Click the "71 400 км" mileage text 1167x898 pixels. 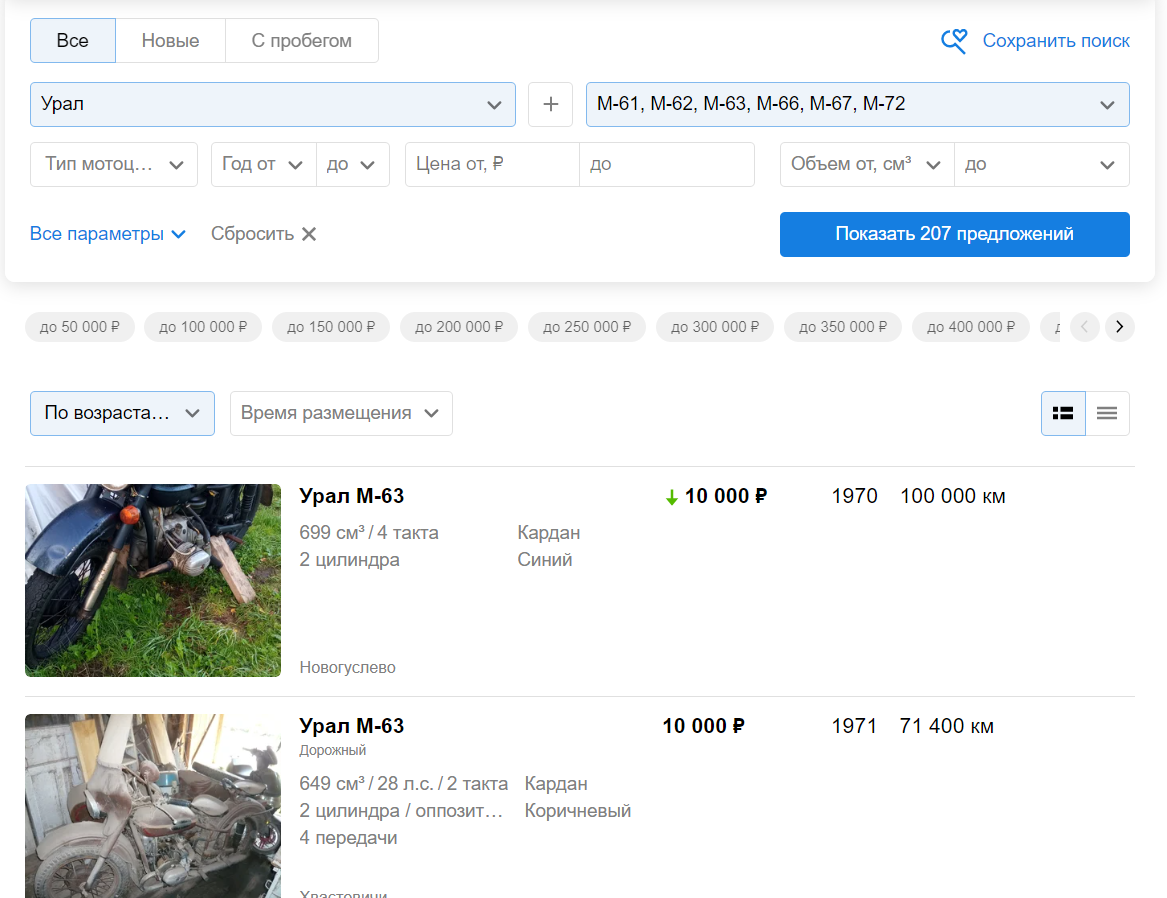click(x=947, y=726)
